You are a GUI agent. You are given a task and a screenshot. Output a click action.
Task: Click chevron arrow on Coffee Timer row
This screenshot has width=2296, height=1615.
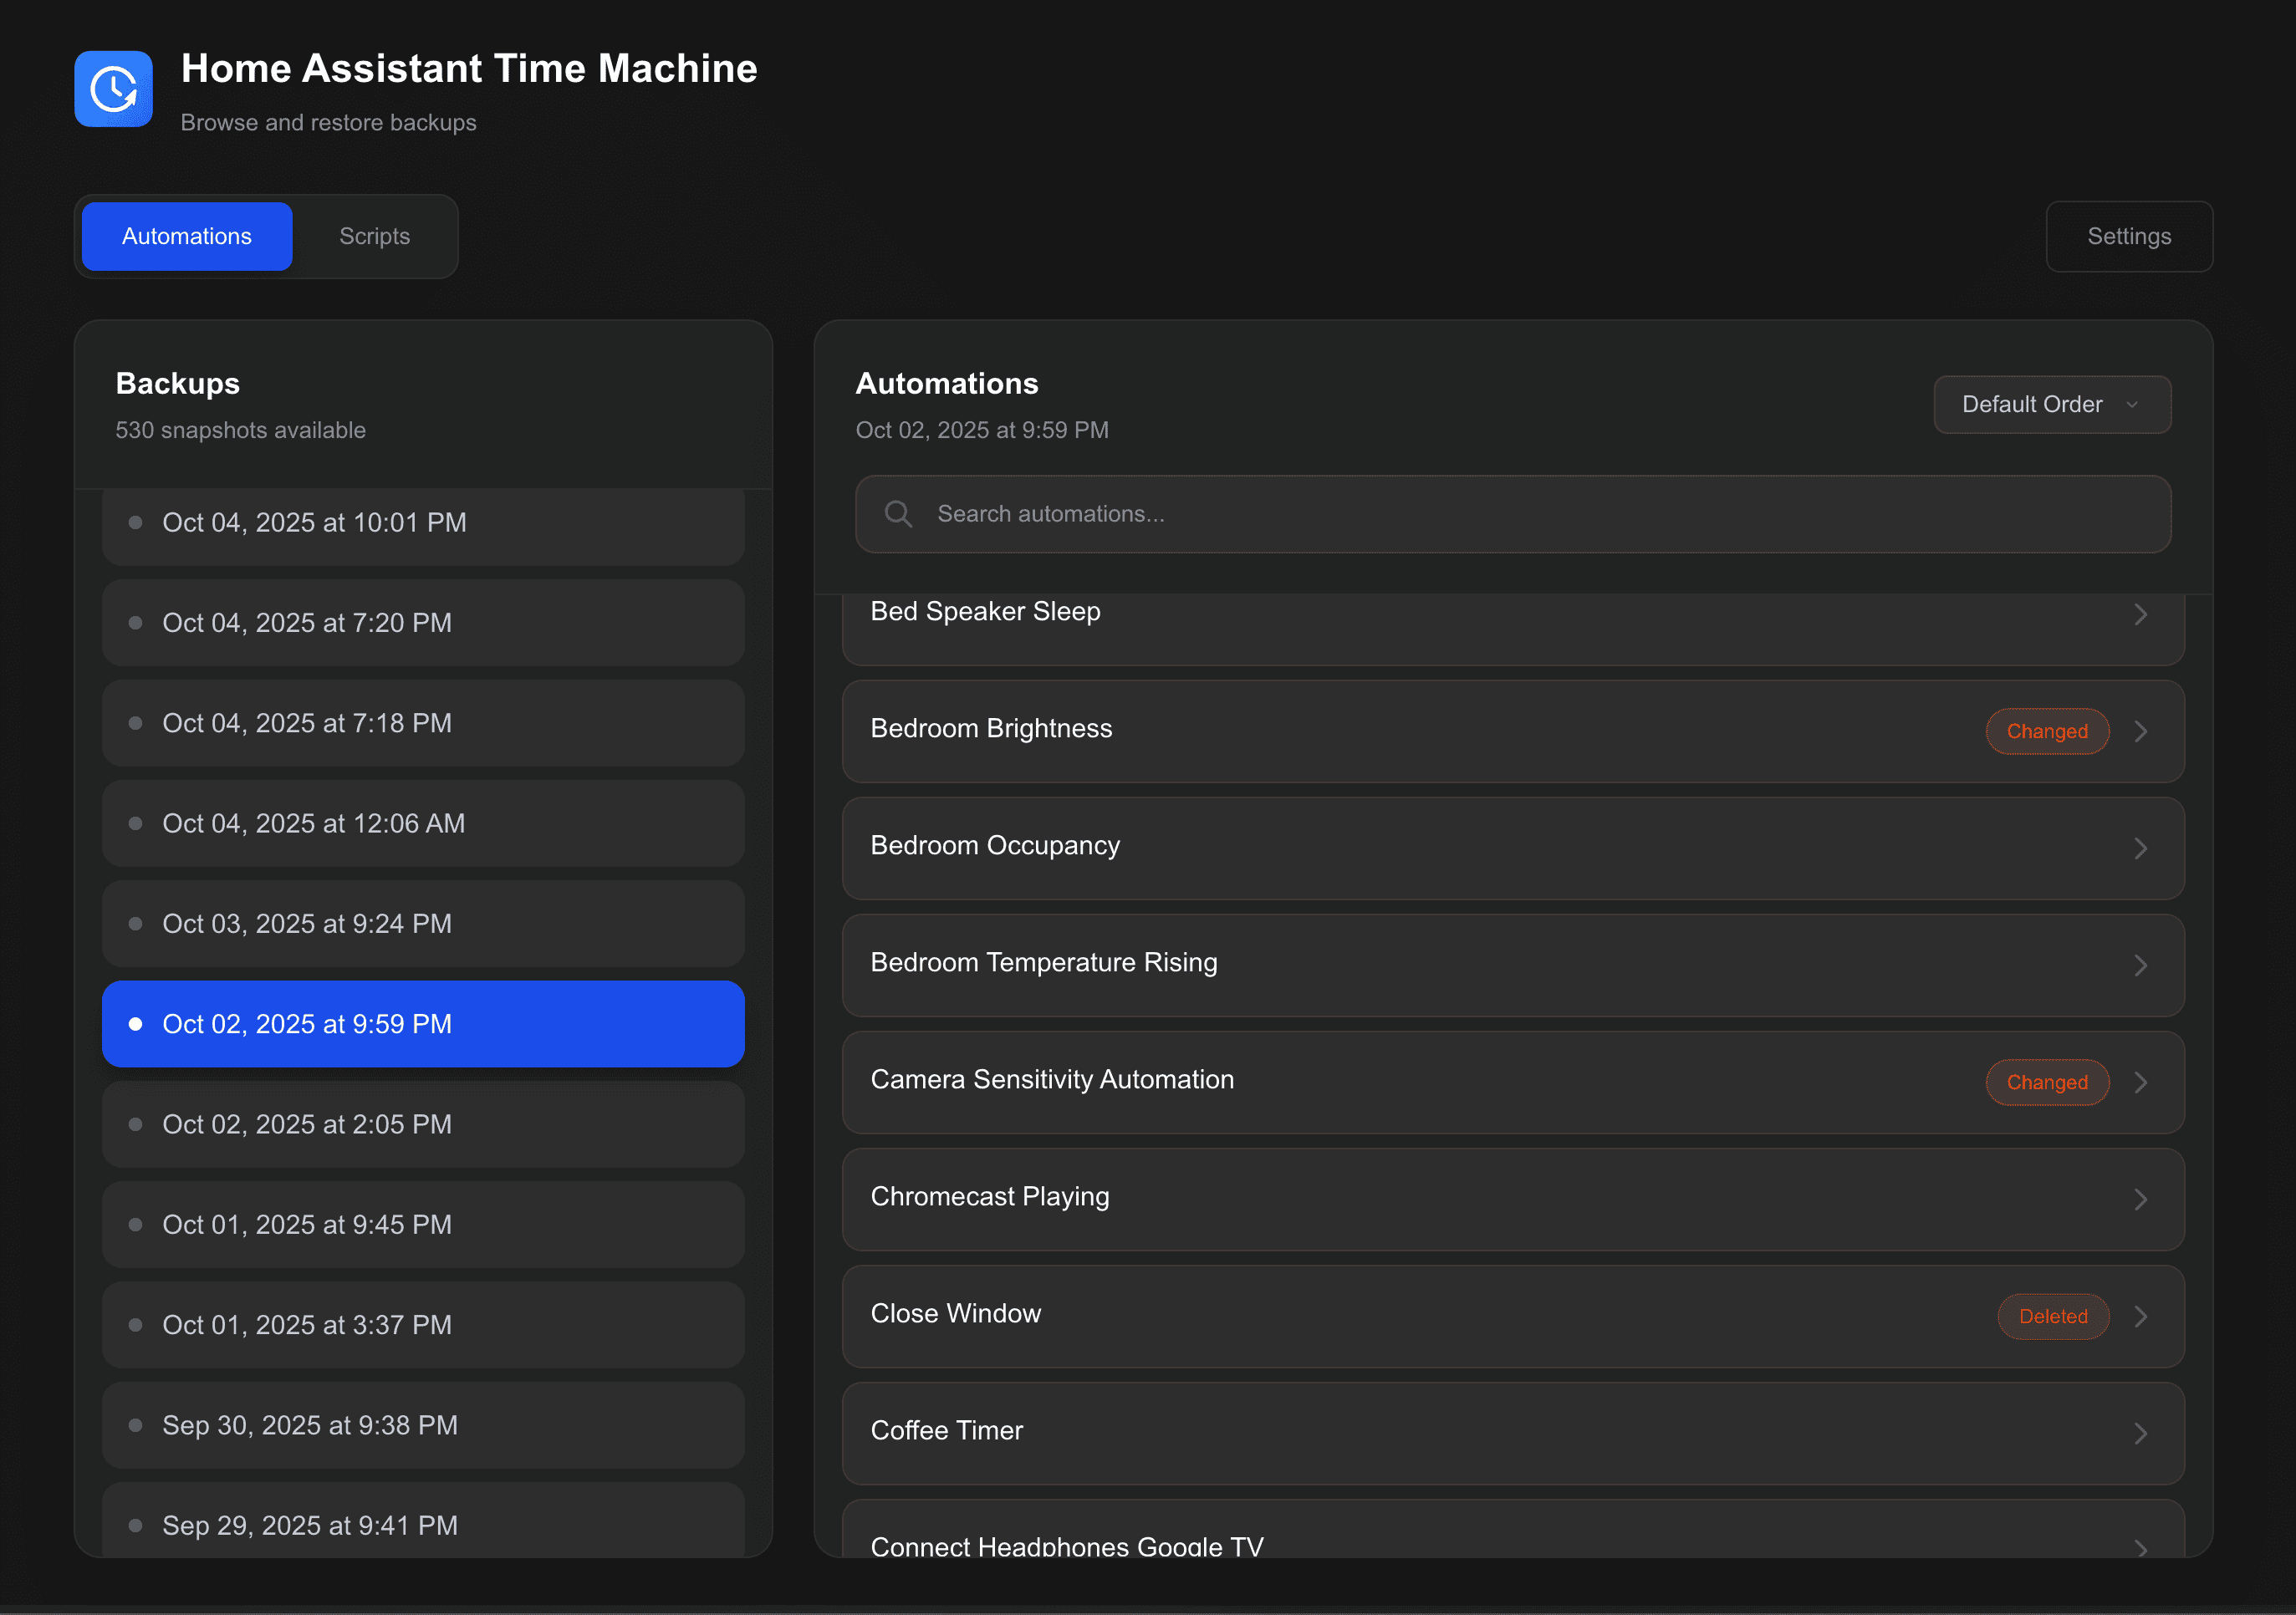coord(2140,1433)
